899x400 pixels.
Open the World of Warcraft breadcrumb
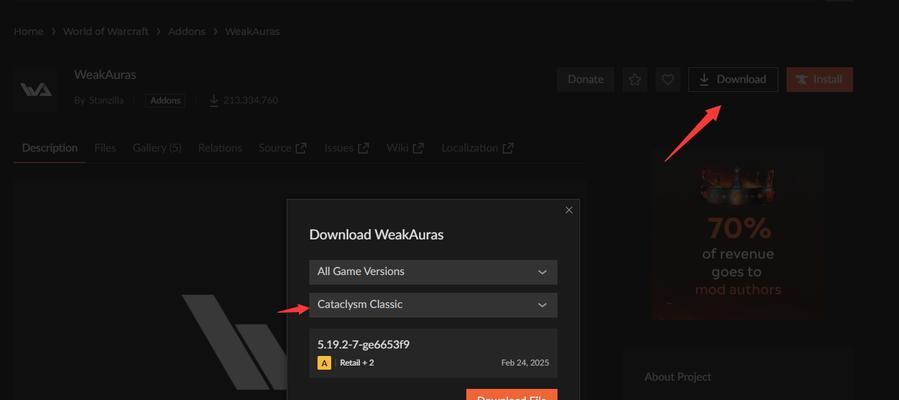(x=105, y=32)
